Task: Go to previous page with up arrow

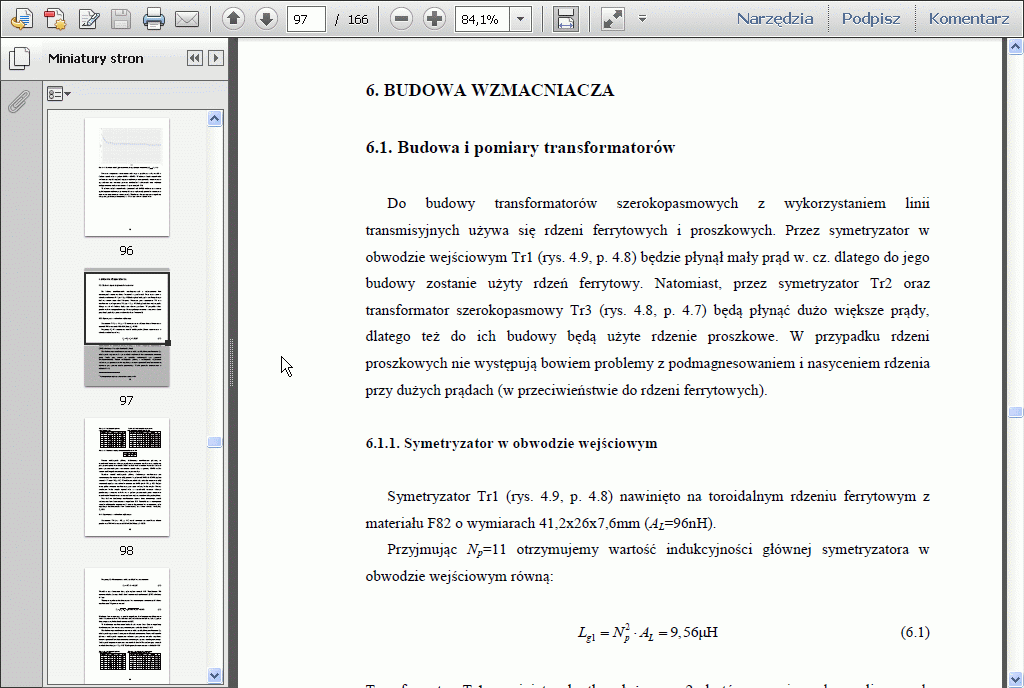Action: click(233, 18)
